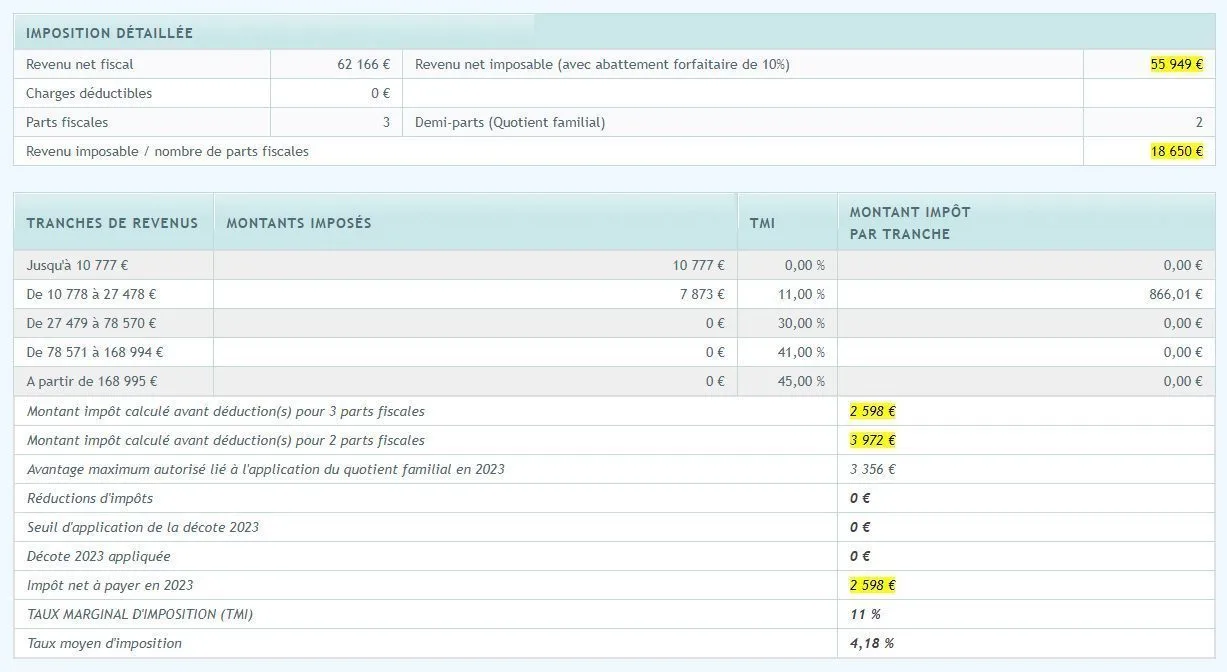The image size is (1227, 672).
Task: Click the A partir de 168 995 € bracket label
Action: point(92,381)
